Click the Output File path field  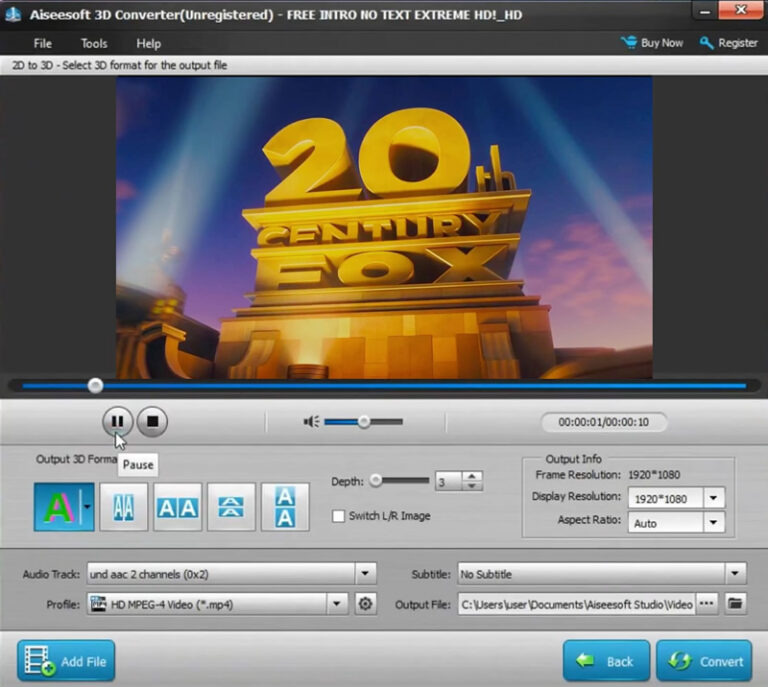576,604
